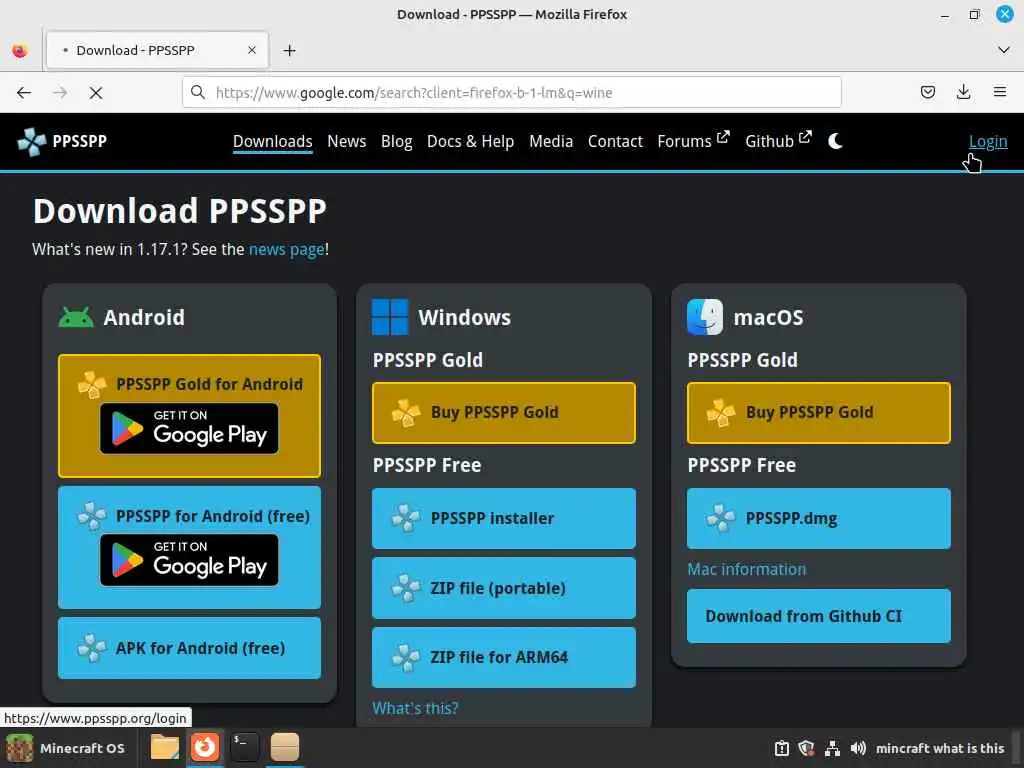Expand the list all tabs chevron

pos(1004,50)
